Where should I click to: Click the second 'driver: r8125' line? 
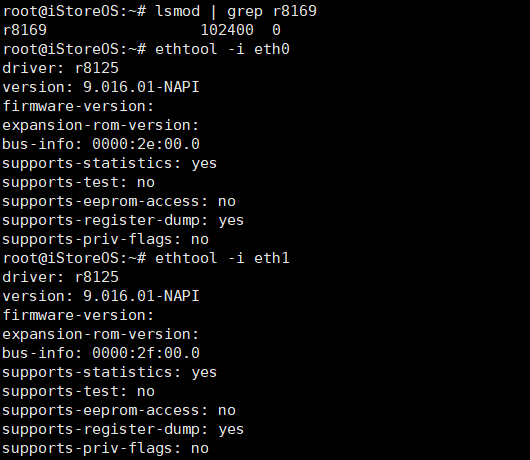(x=61, y=277)
